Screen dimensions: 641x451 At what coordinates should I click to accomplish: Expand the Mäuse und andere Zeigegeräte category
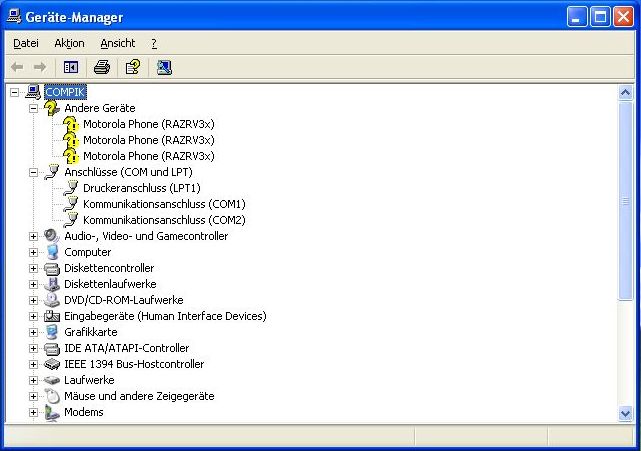34,396
